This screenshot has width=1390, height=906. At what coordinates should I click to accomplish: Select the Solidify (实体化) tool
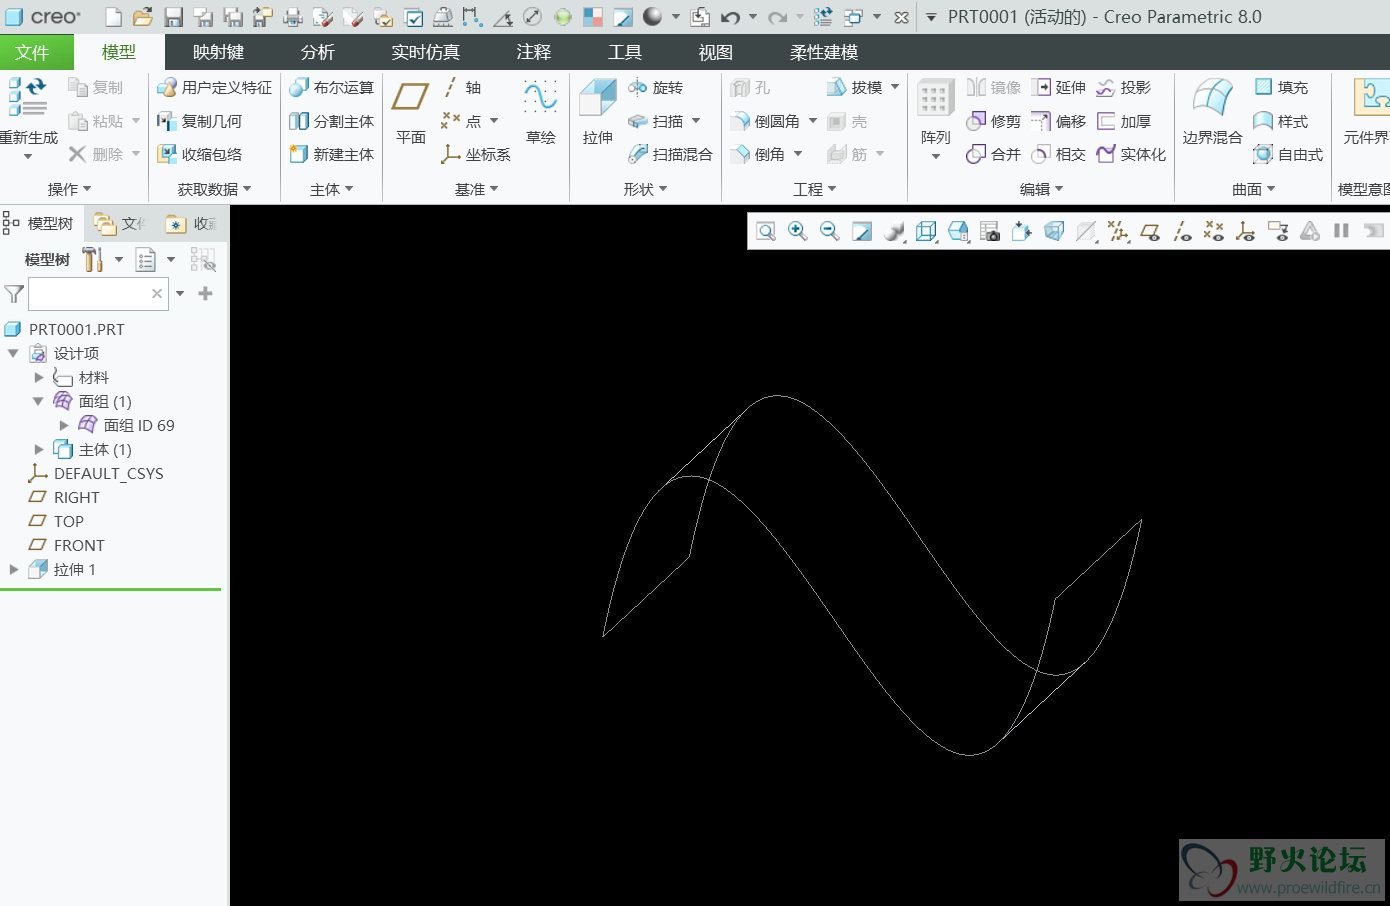tap(1131, 154)
